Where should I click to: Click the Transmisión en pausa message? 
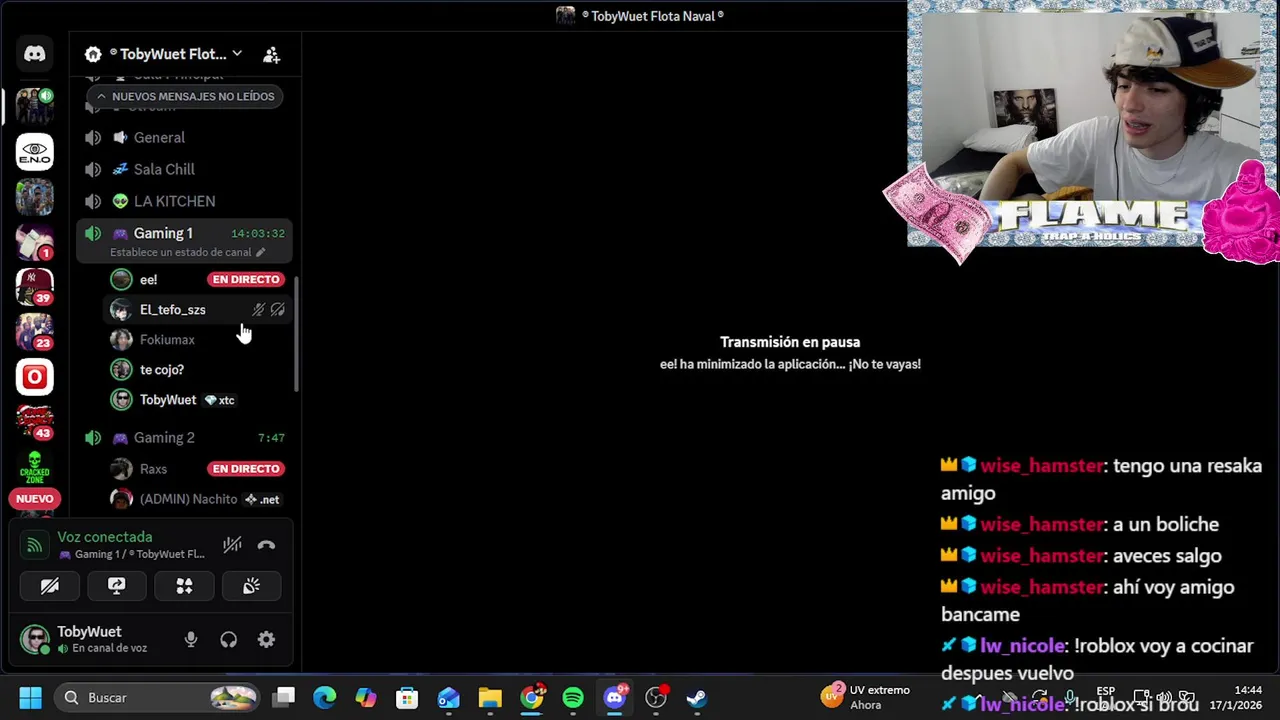coord(790,342)
